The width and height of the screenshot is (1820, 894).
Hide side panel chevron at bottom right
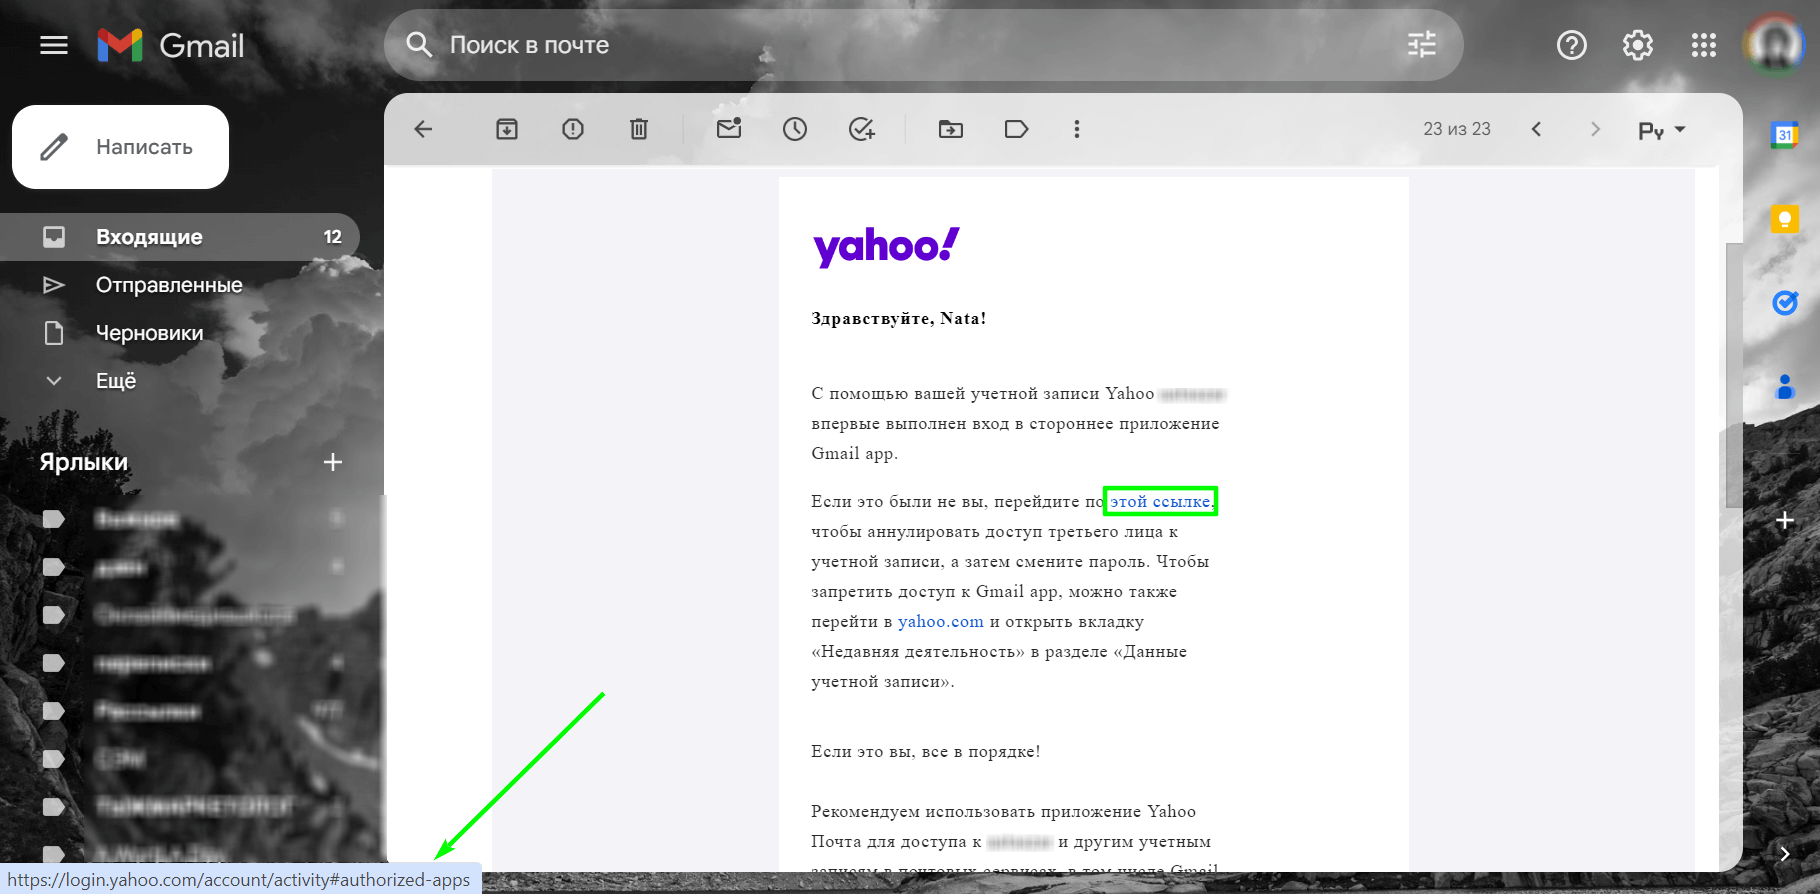click(x=1785, y=853)
